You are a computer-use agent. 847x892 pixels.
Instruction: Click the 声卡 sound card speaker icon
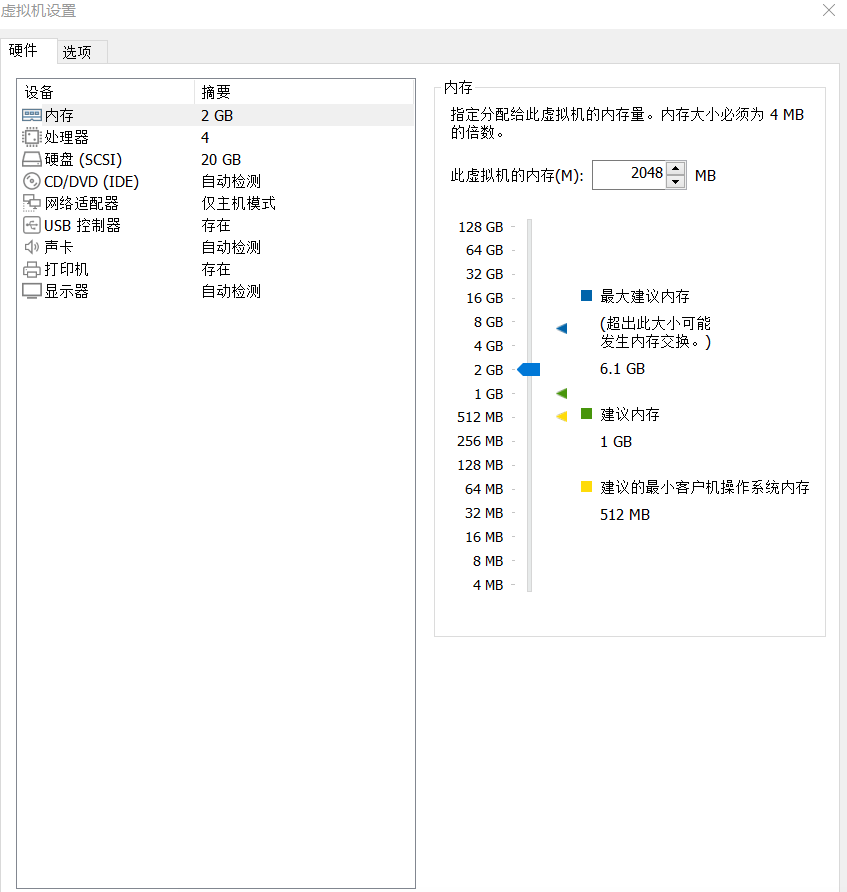point(32,247)
